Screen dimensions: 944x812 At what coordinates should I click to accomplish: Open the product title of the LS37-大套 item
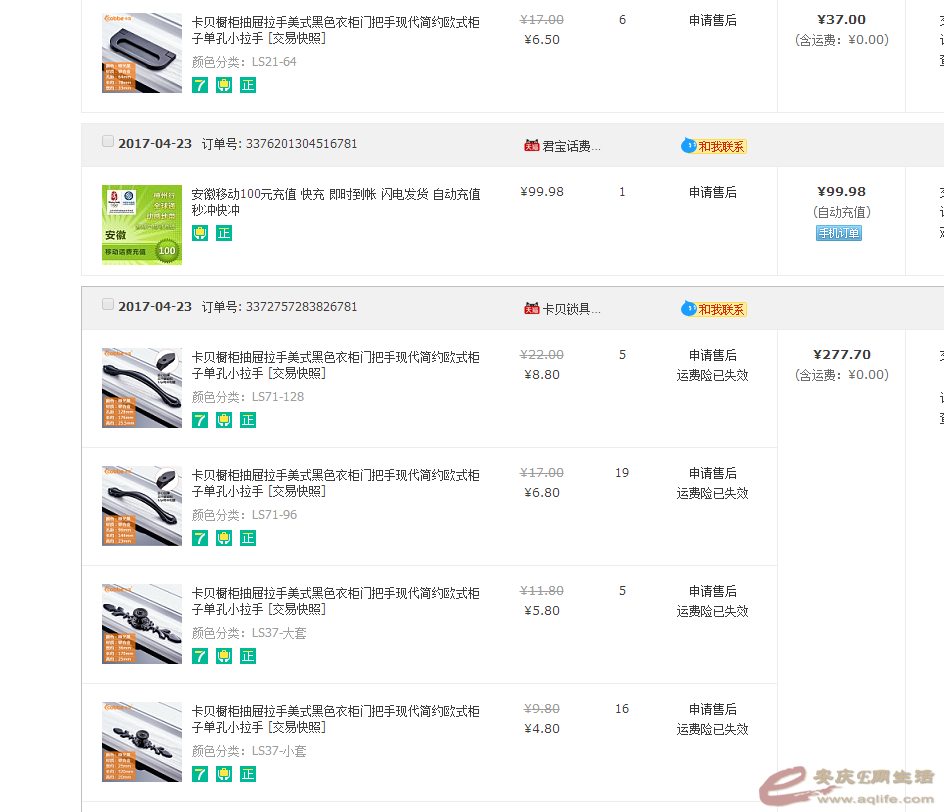(335, 601)
